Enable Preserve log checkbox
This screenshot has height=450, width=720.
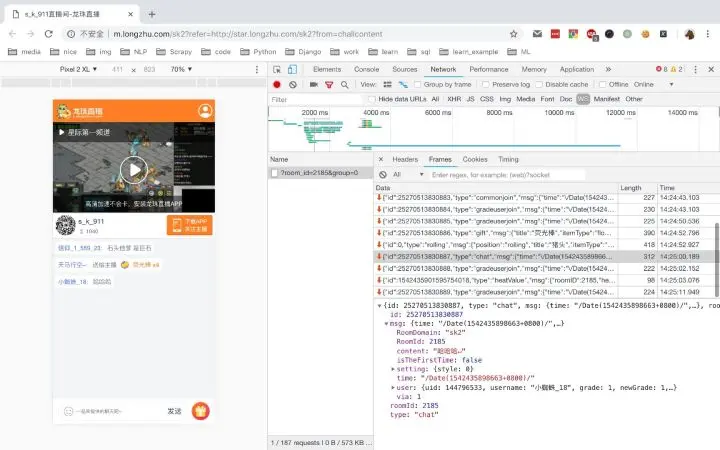tap(485, 84)
